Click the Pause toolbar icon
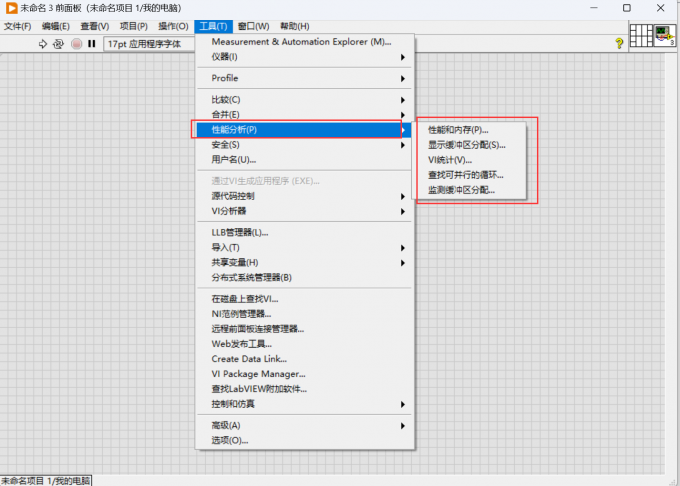 click(92, 44)
